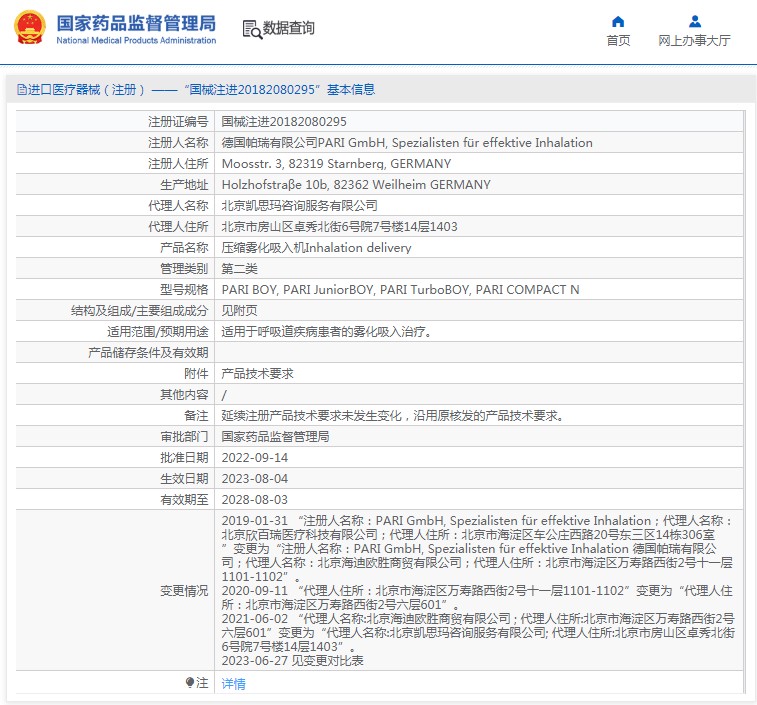Click the 型号规格 value listing PARI BOY models

click(x=399, y=290)
